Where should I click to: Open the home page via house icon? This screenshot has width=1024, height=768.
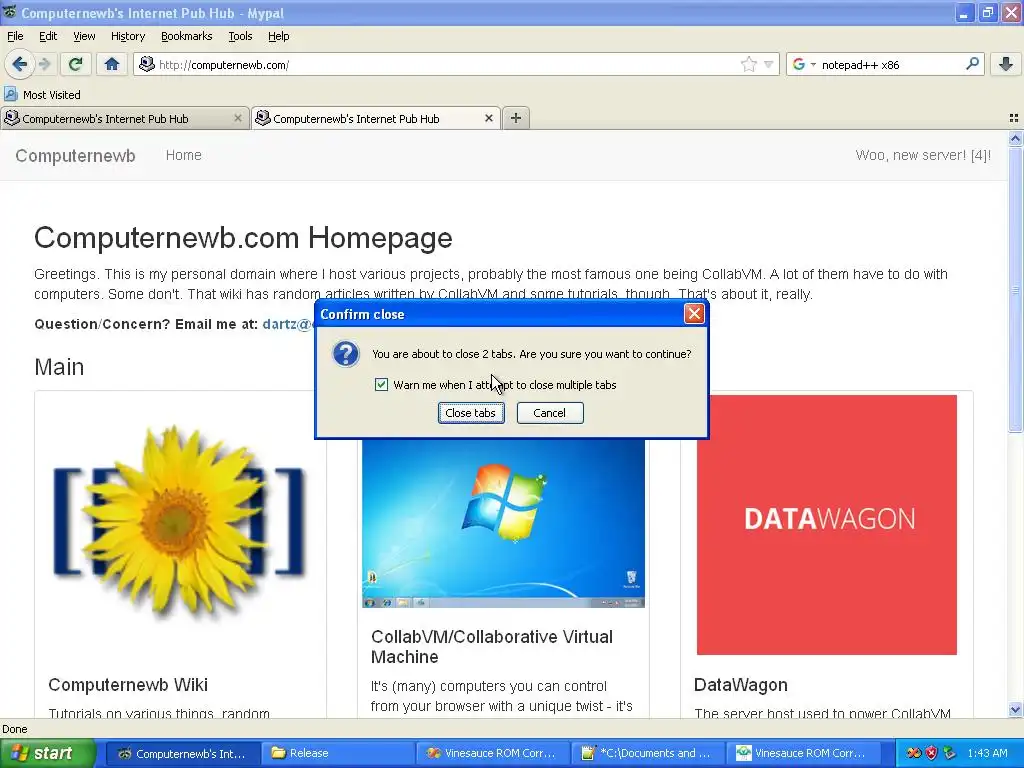pyautogui.click(x=112, y=64)
